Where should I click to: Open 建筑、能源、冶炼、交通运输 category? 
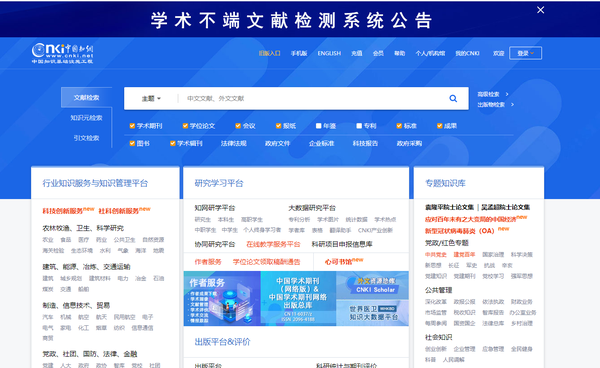pos(86,267)
